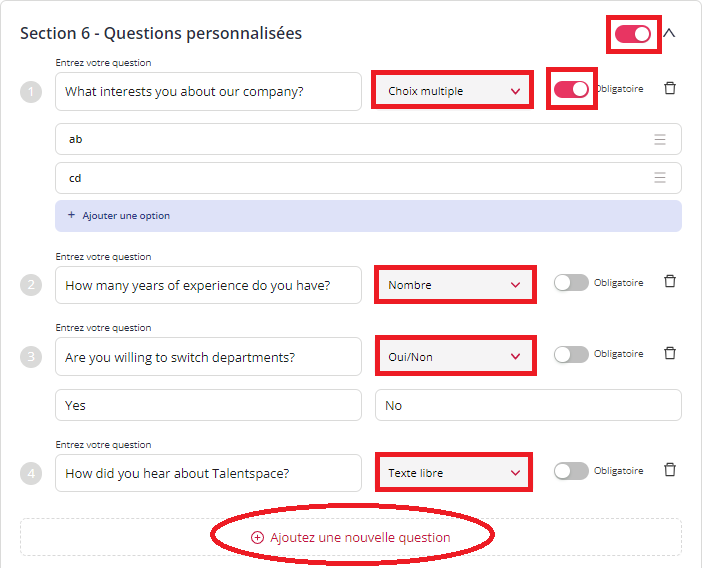Disable Obligatoire for the company interest question

pyautogui.click(x=571, y=89)
